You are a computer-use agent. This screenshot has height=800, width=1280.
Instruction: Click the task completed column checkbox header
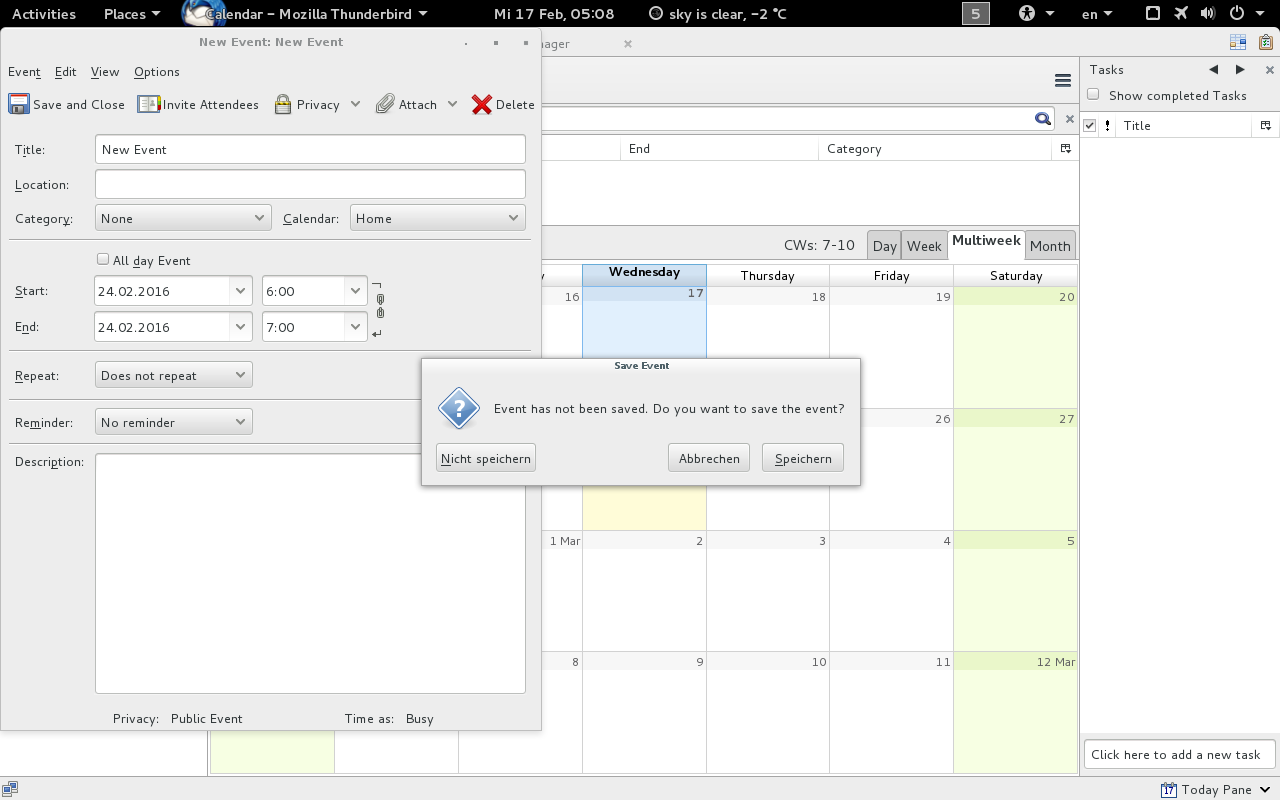1090,126
